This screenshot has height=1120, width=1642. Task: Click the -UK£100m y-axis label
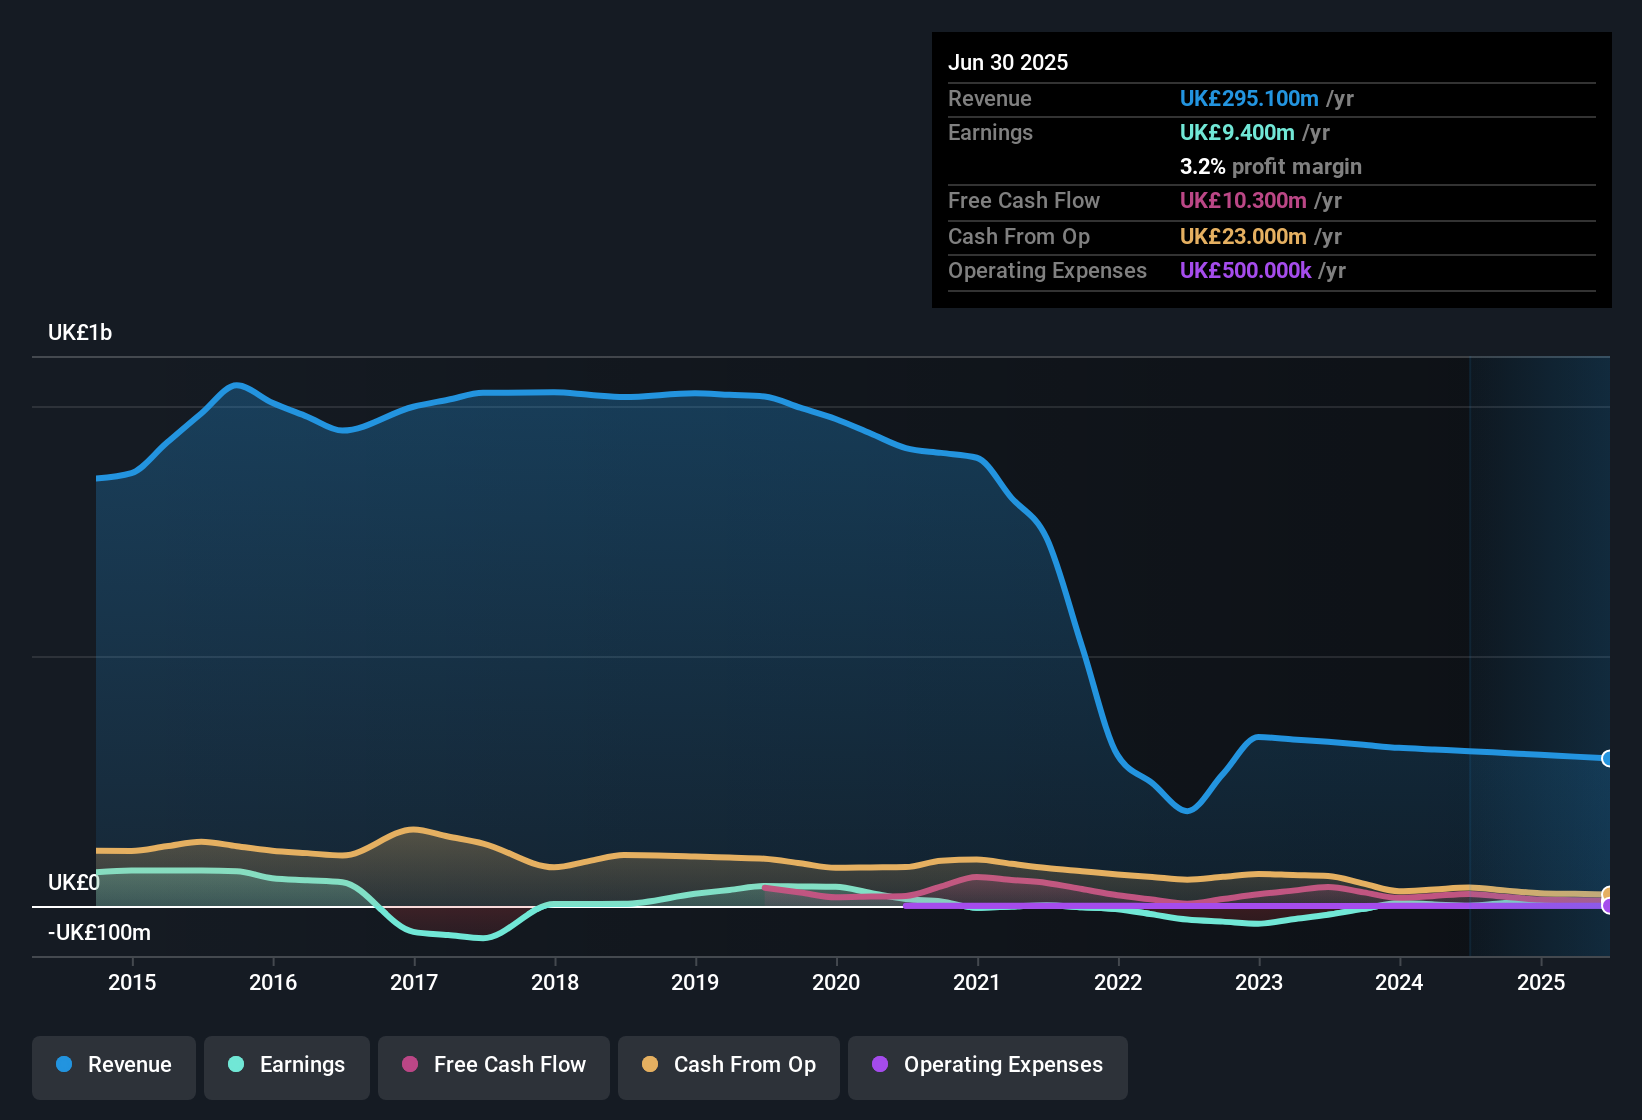[99, 933]
